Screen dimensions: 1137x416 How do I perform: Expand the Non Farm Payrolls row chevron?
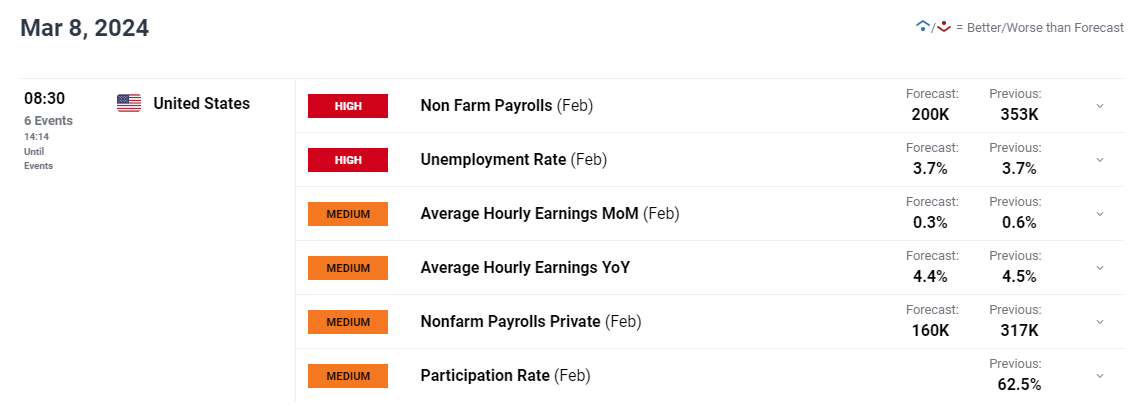click(1099, 106)
